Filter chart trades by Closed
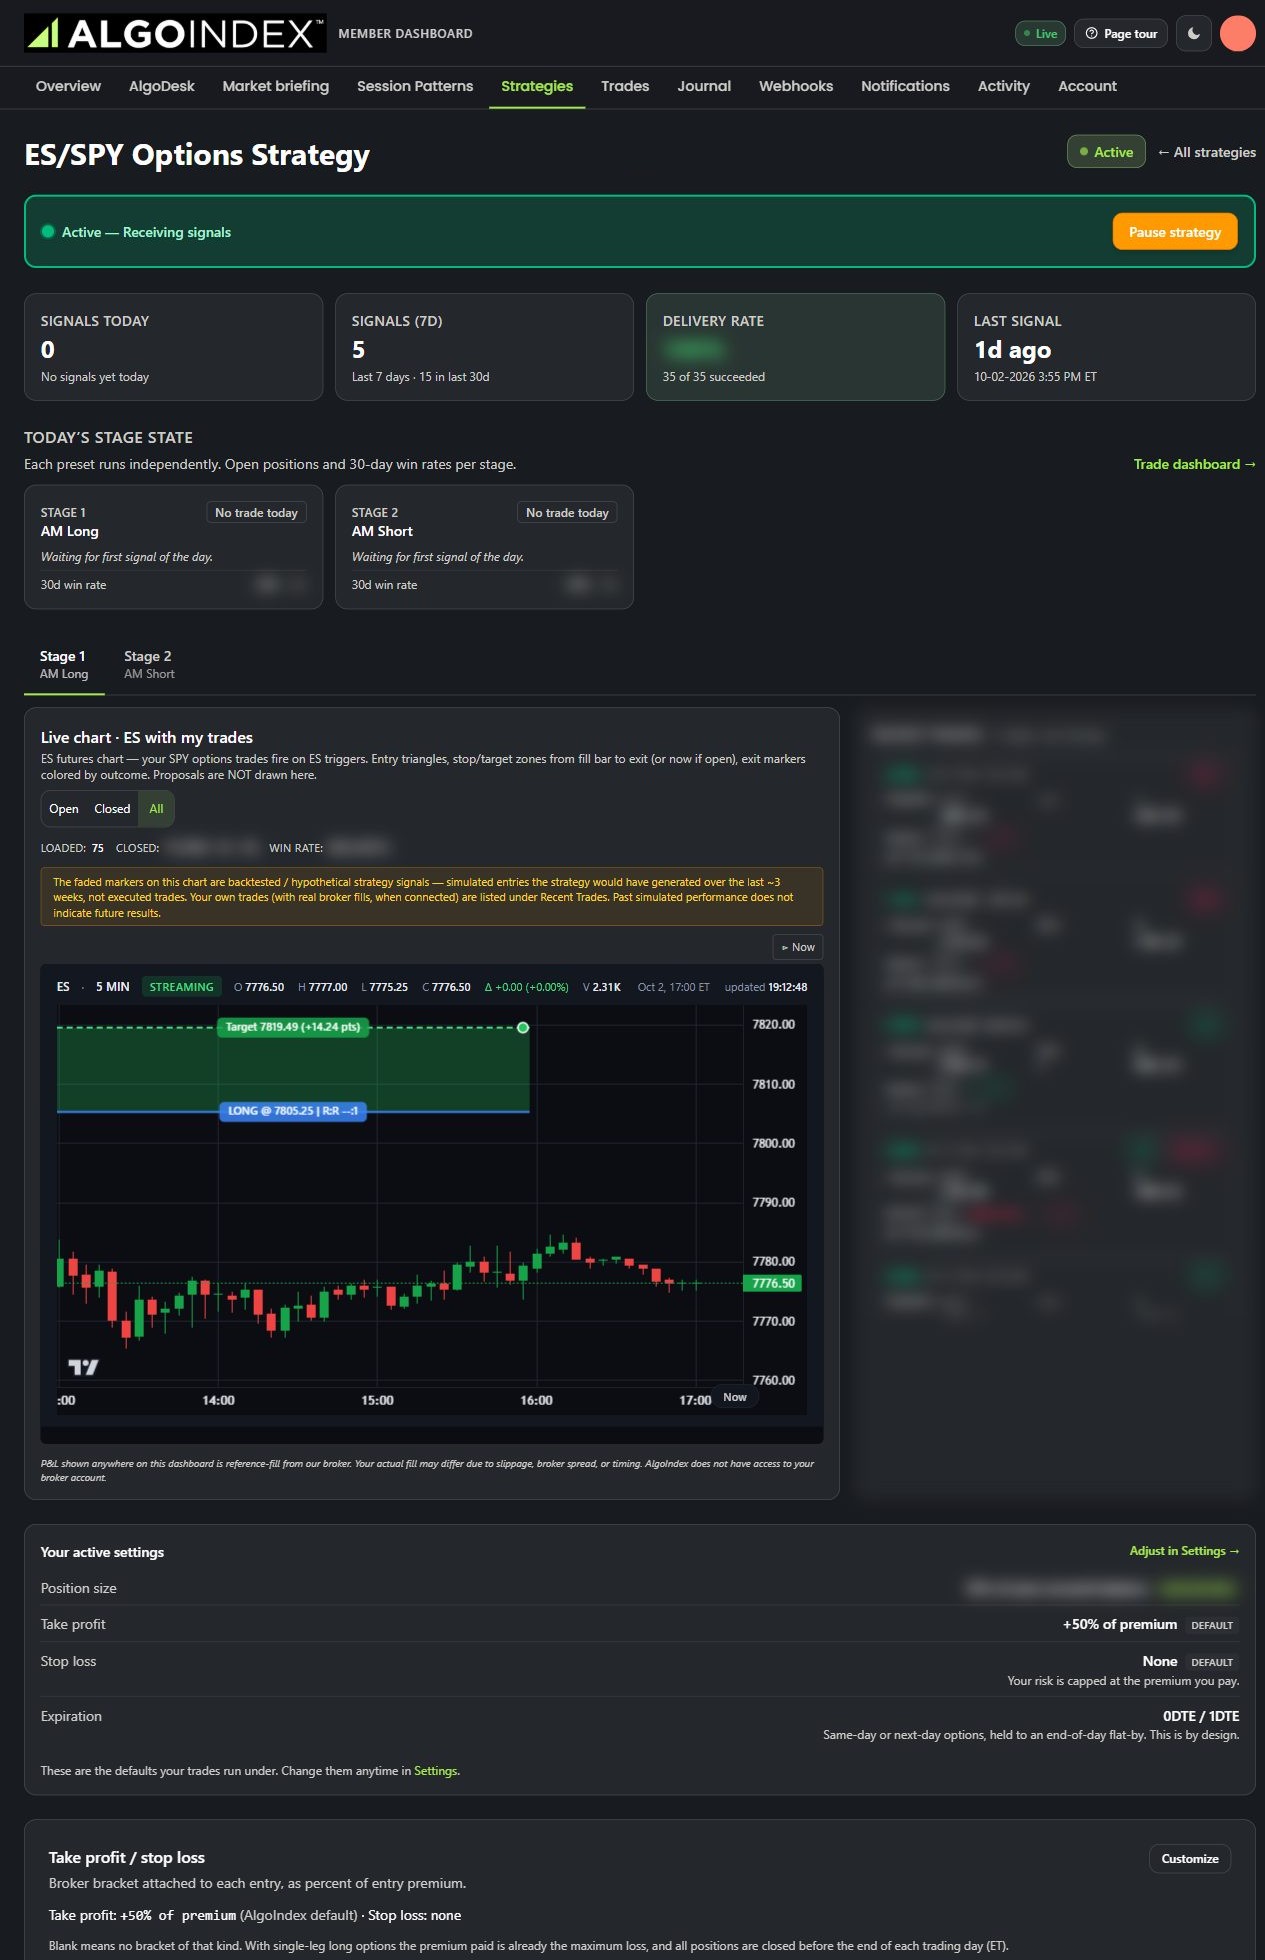Viewport: 1265px width, 1960px height. pyautogui.click(x=112, y=809)
